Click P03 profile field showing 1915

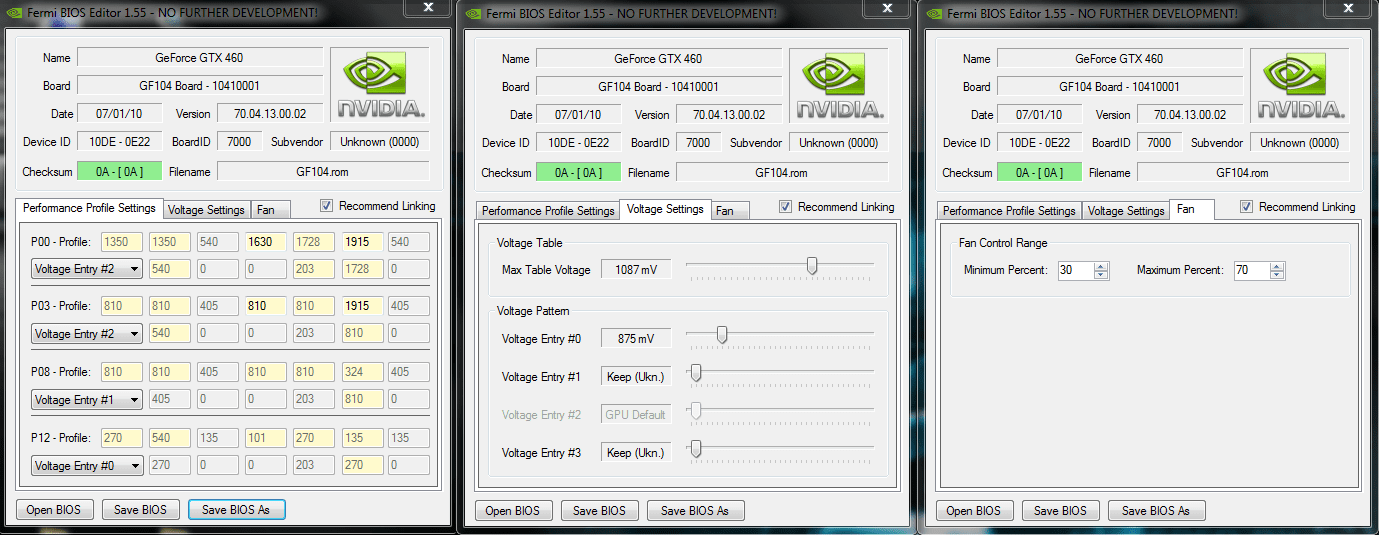tap(361, 306)
